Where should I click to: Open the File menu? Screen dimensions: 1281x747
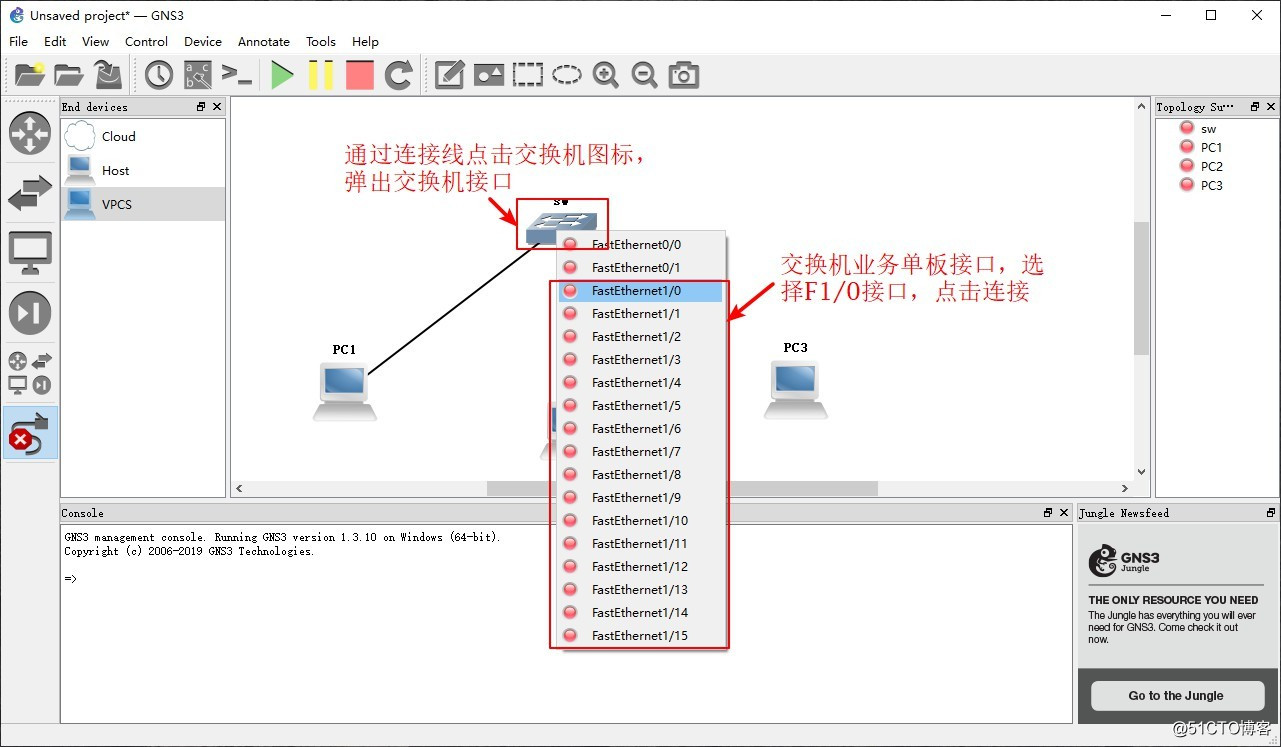point(19,41)
